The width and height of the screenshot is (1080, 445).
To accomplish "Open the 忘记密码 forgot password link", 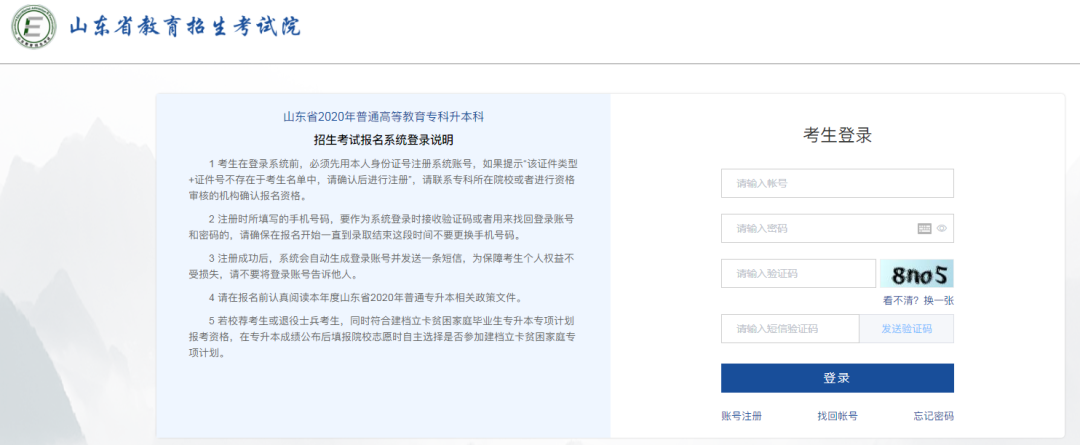I will 933,416.
